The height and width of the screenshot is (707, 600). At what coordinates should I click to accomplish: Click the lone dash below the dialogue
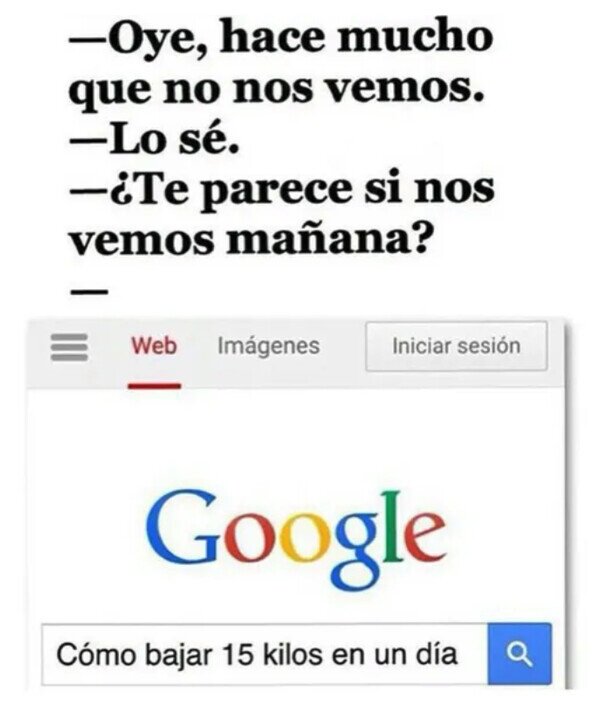coord(89,292)
